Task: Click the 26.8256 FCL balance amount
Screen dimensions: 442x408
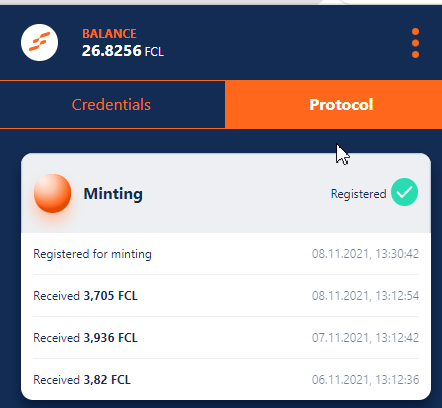Action: click(123, 51)
